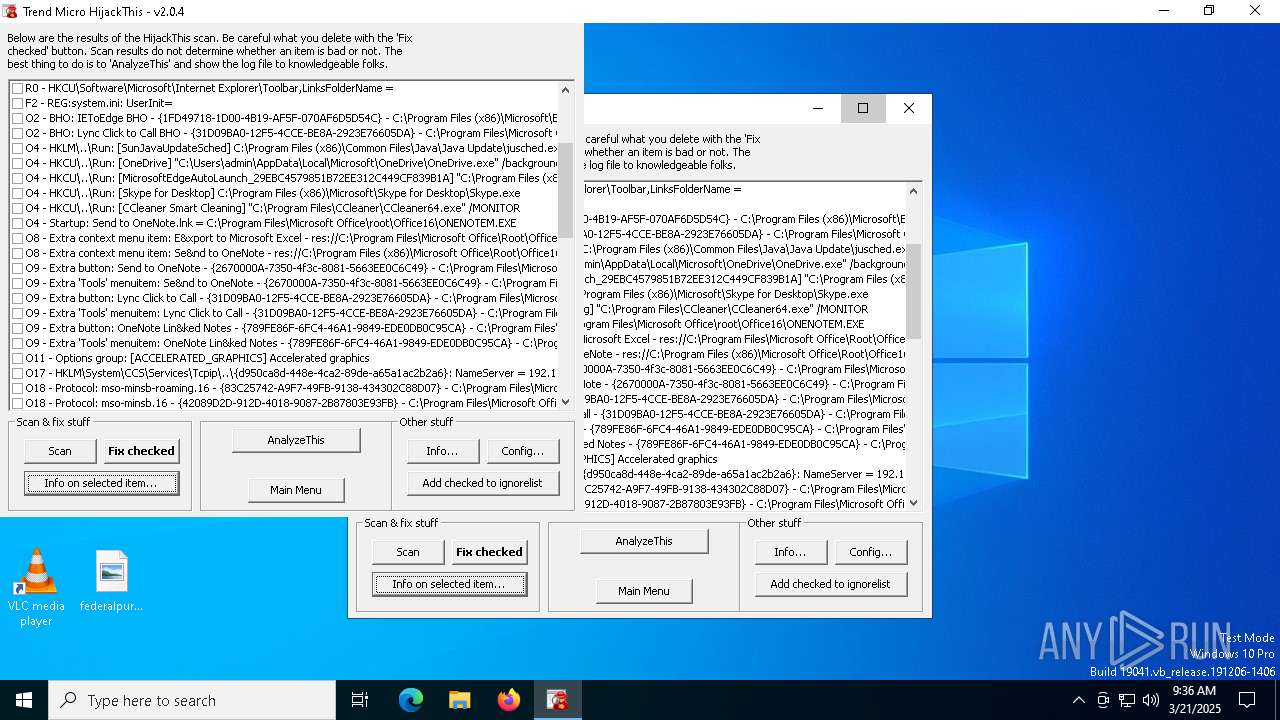The width and height of the screenshot is (1280, 720).
Task: Select O18 Protocol mso-minsb-roaming.16 row
Action: pyautogui.click(x=291, y=388)
